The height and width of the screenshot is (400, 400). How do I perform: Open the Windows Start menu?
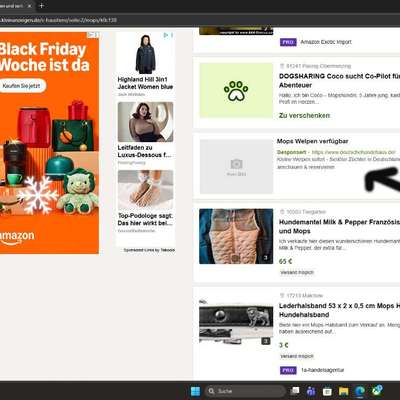(x=195, y=391)
